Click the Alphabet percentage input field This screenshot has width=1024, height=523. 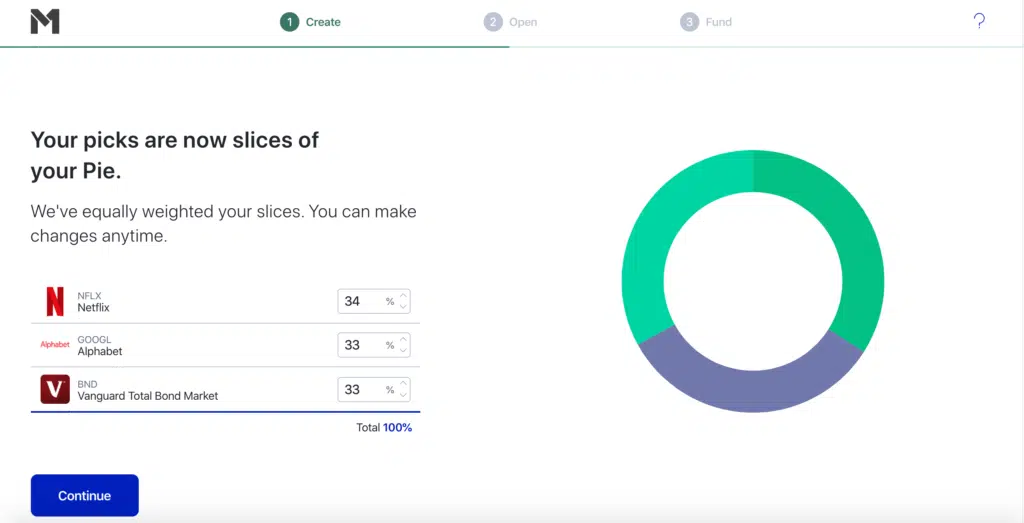pos(362,345)
